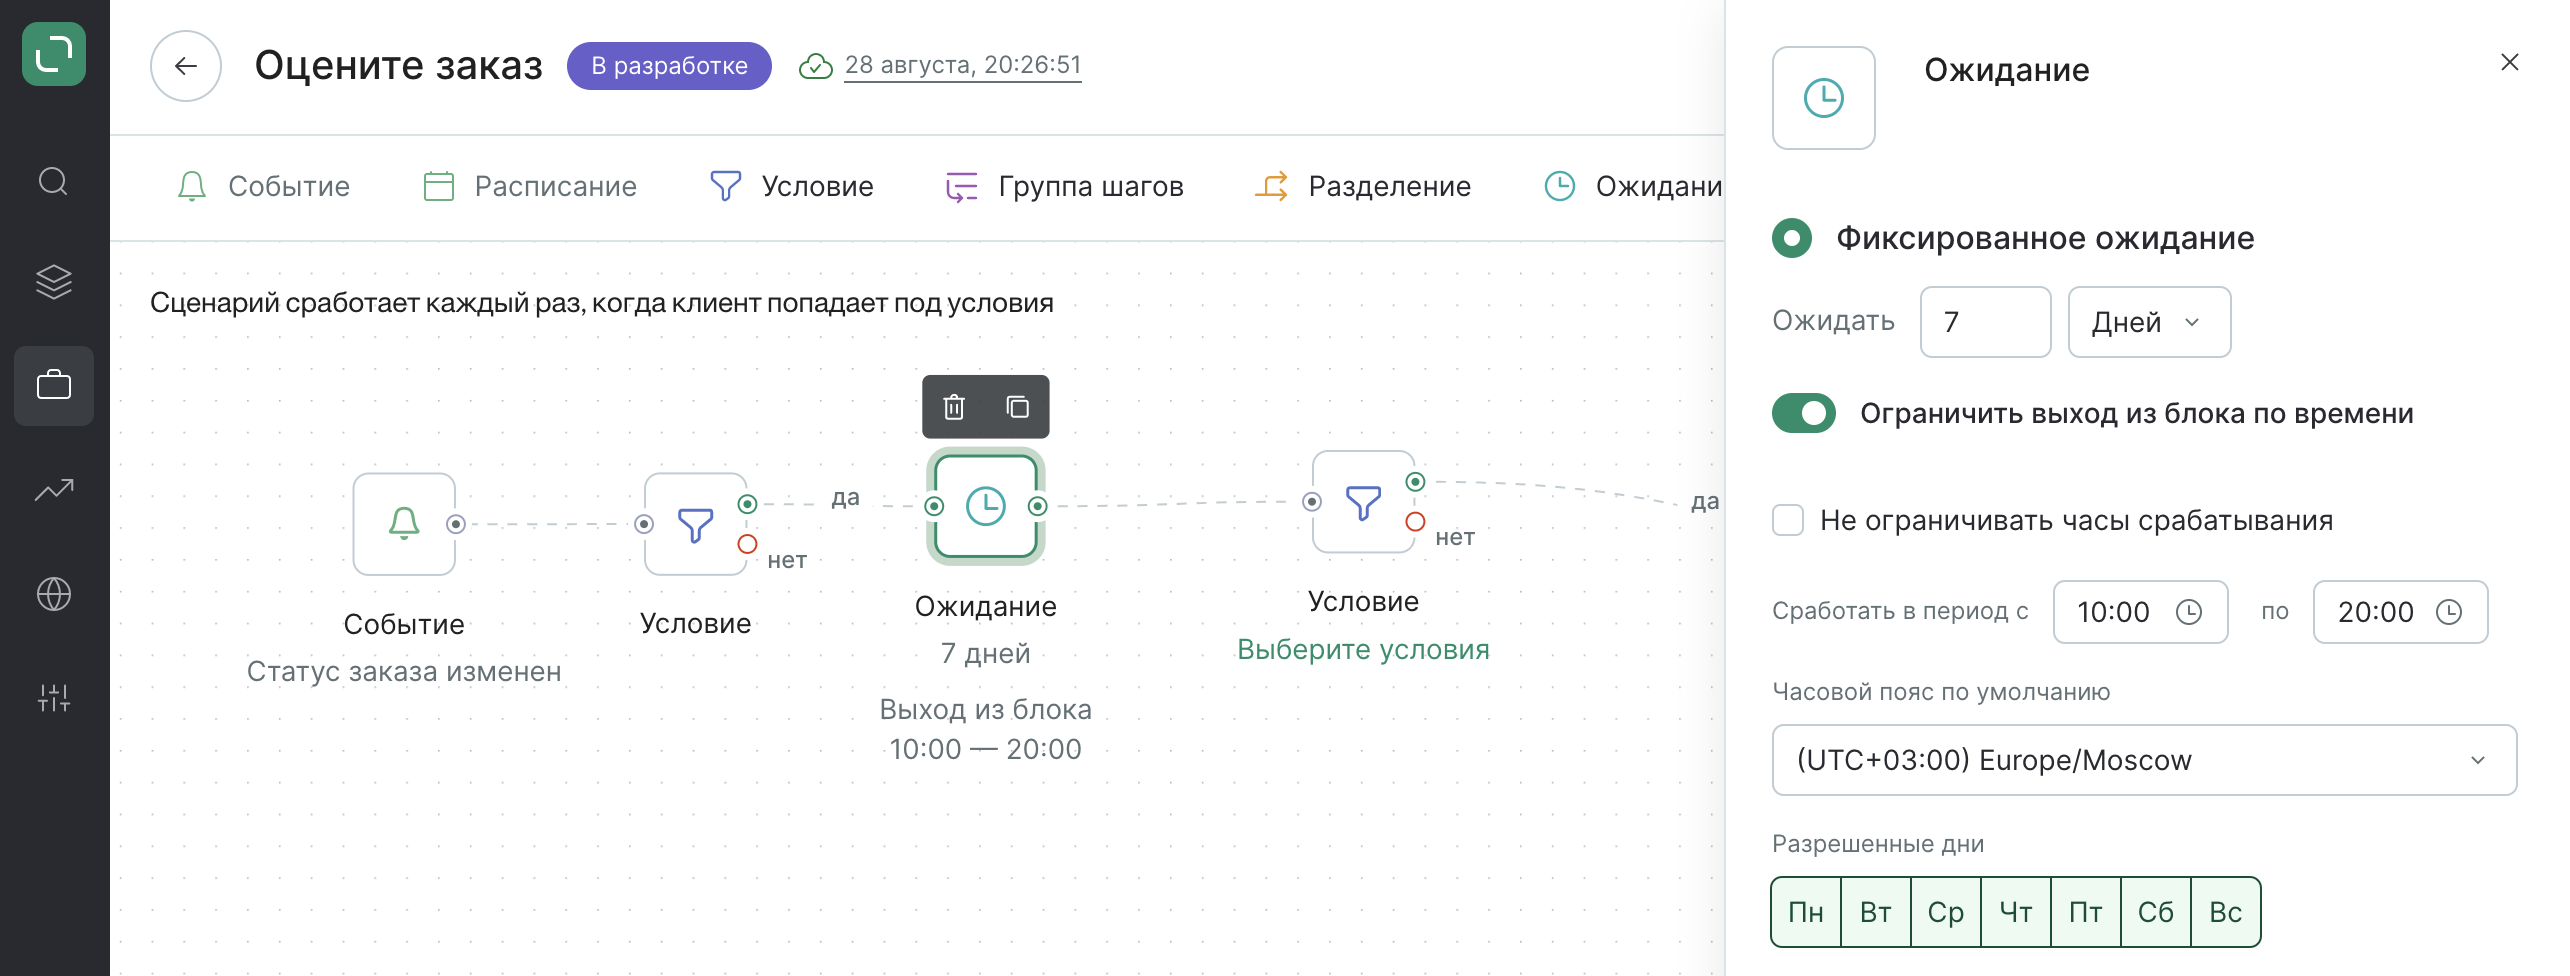Screen dimensions: 2570x976
Task: Select the Событие bell node on canvas
Action: [x=404, y=524]
